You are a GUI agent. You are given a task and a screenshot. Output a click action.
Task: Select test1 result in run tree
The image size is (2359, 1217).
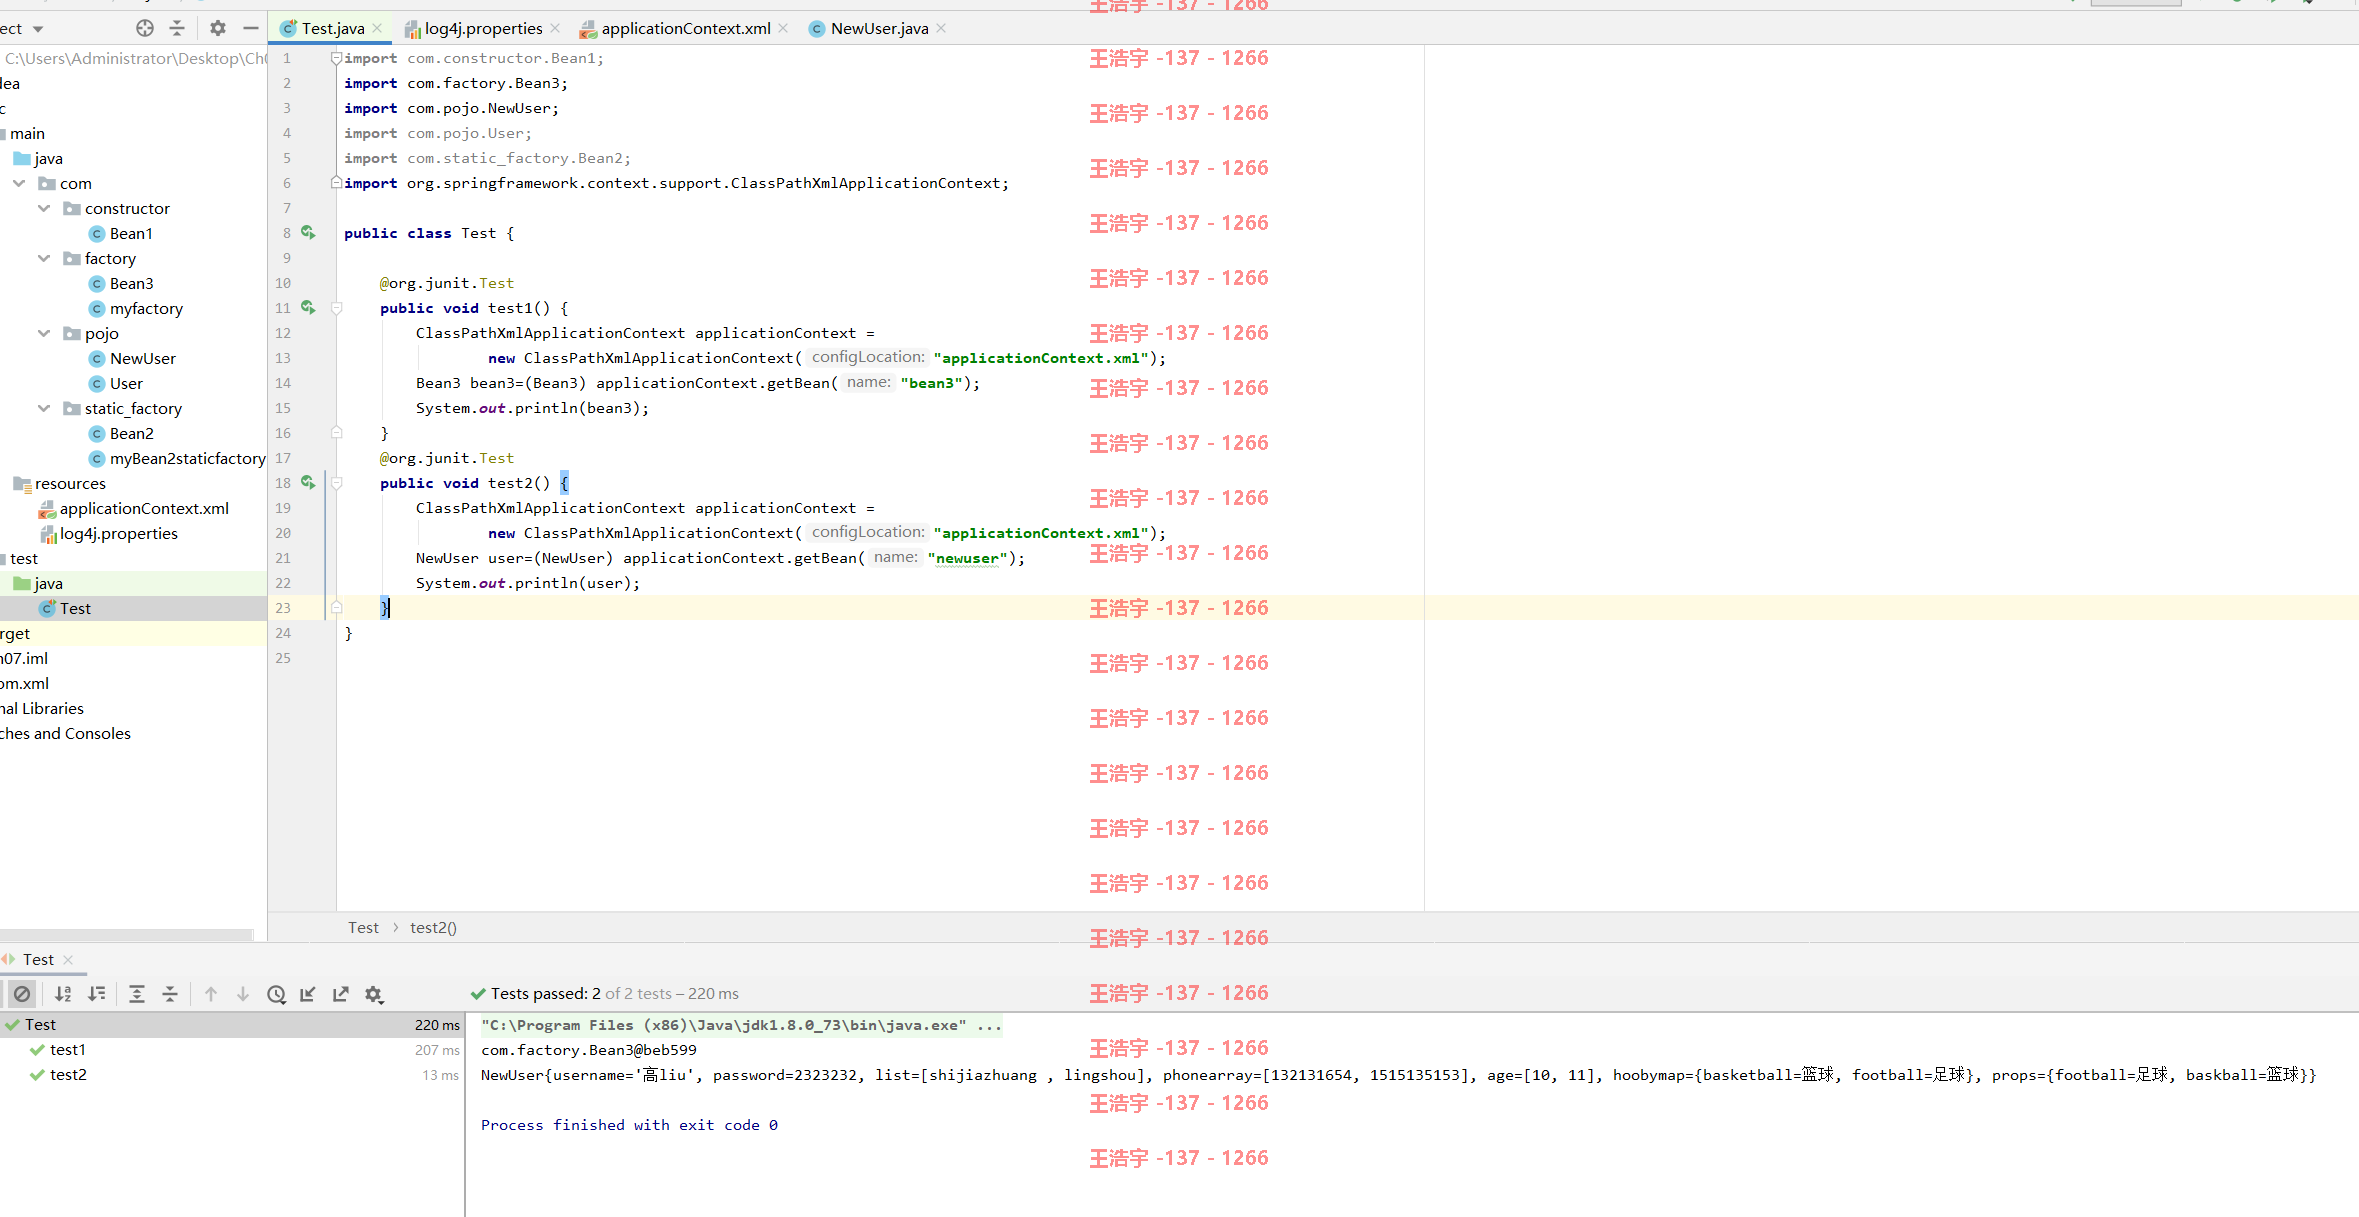(x=232, y=1049)
